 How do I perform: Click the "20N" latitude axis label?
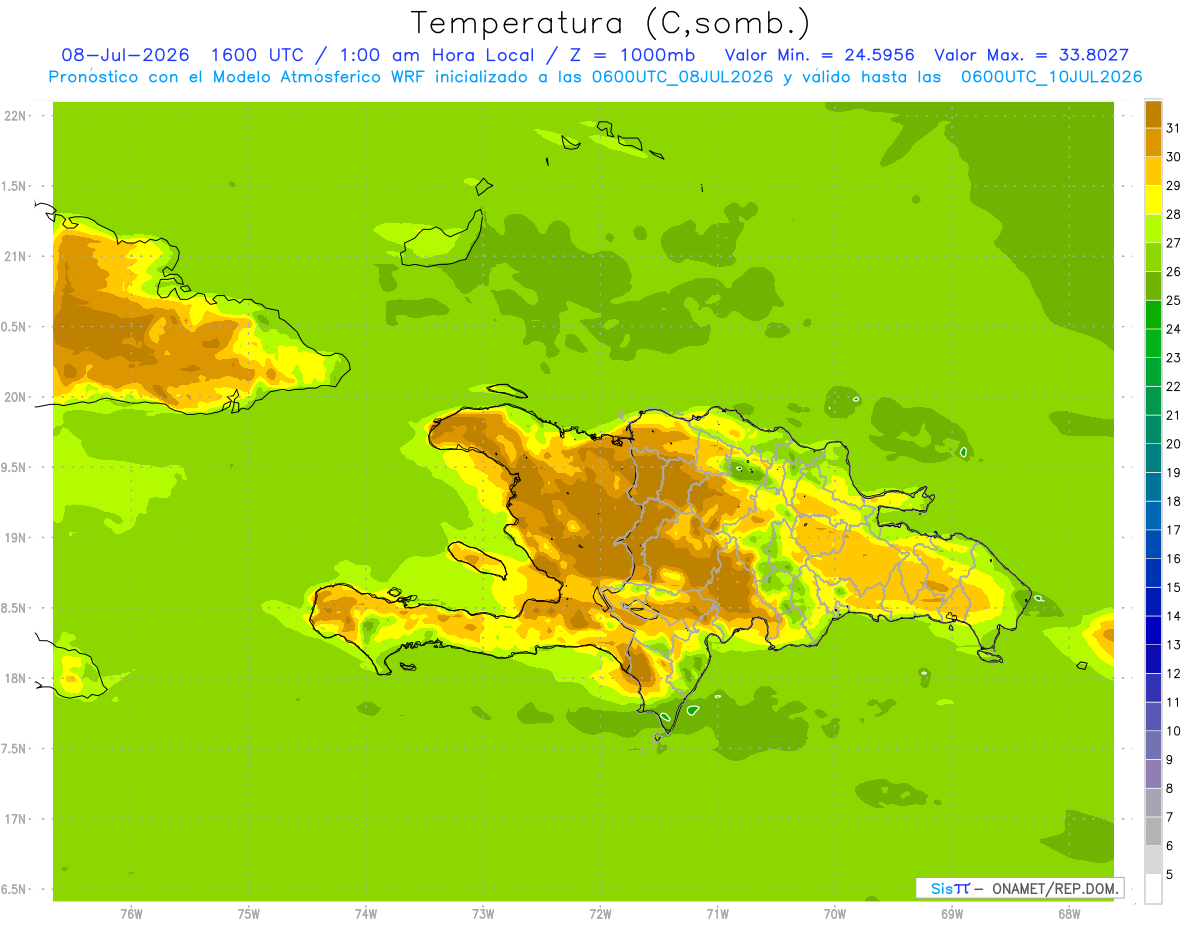coord(14,397)
